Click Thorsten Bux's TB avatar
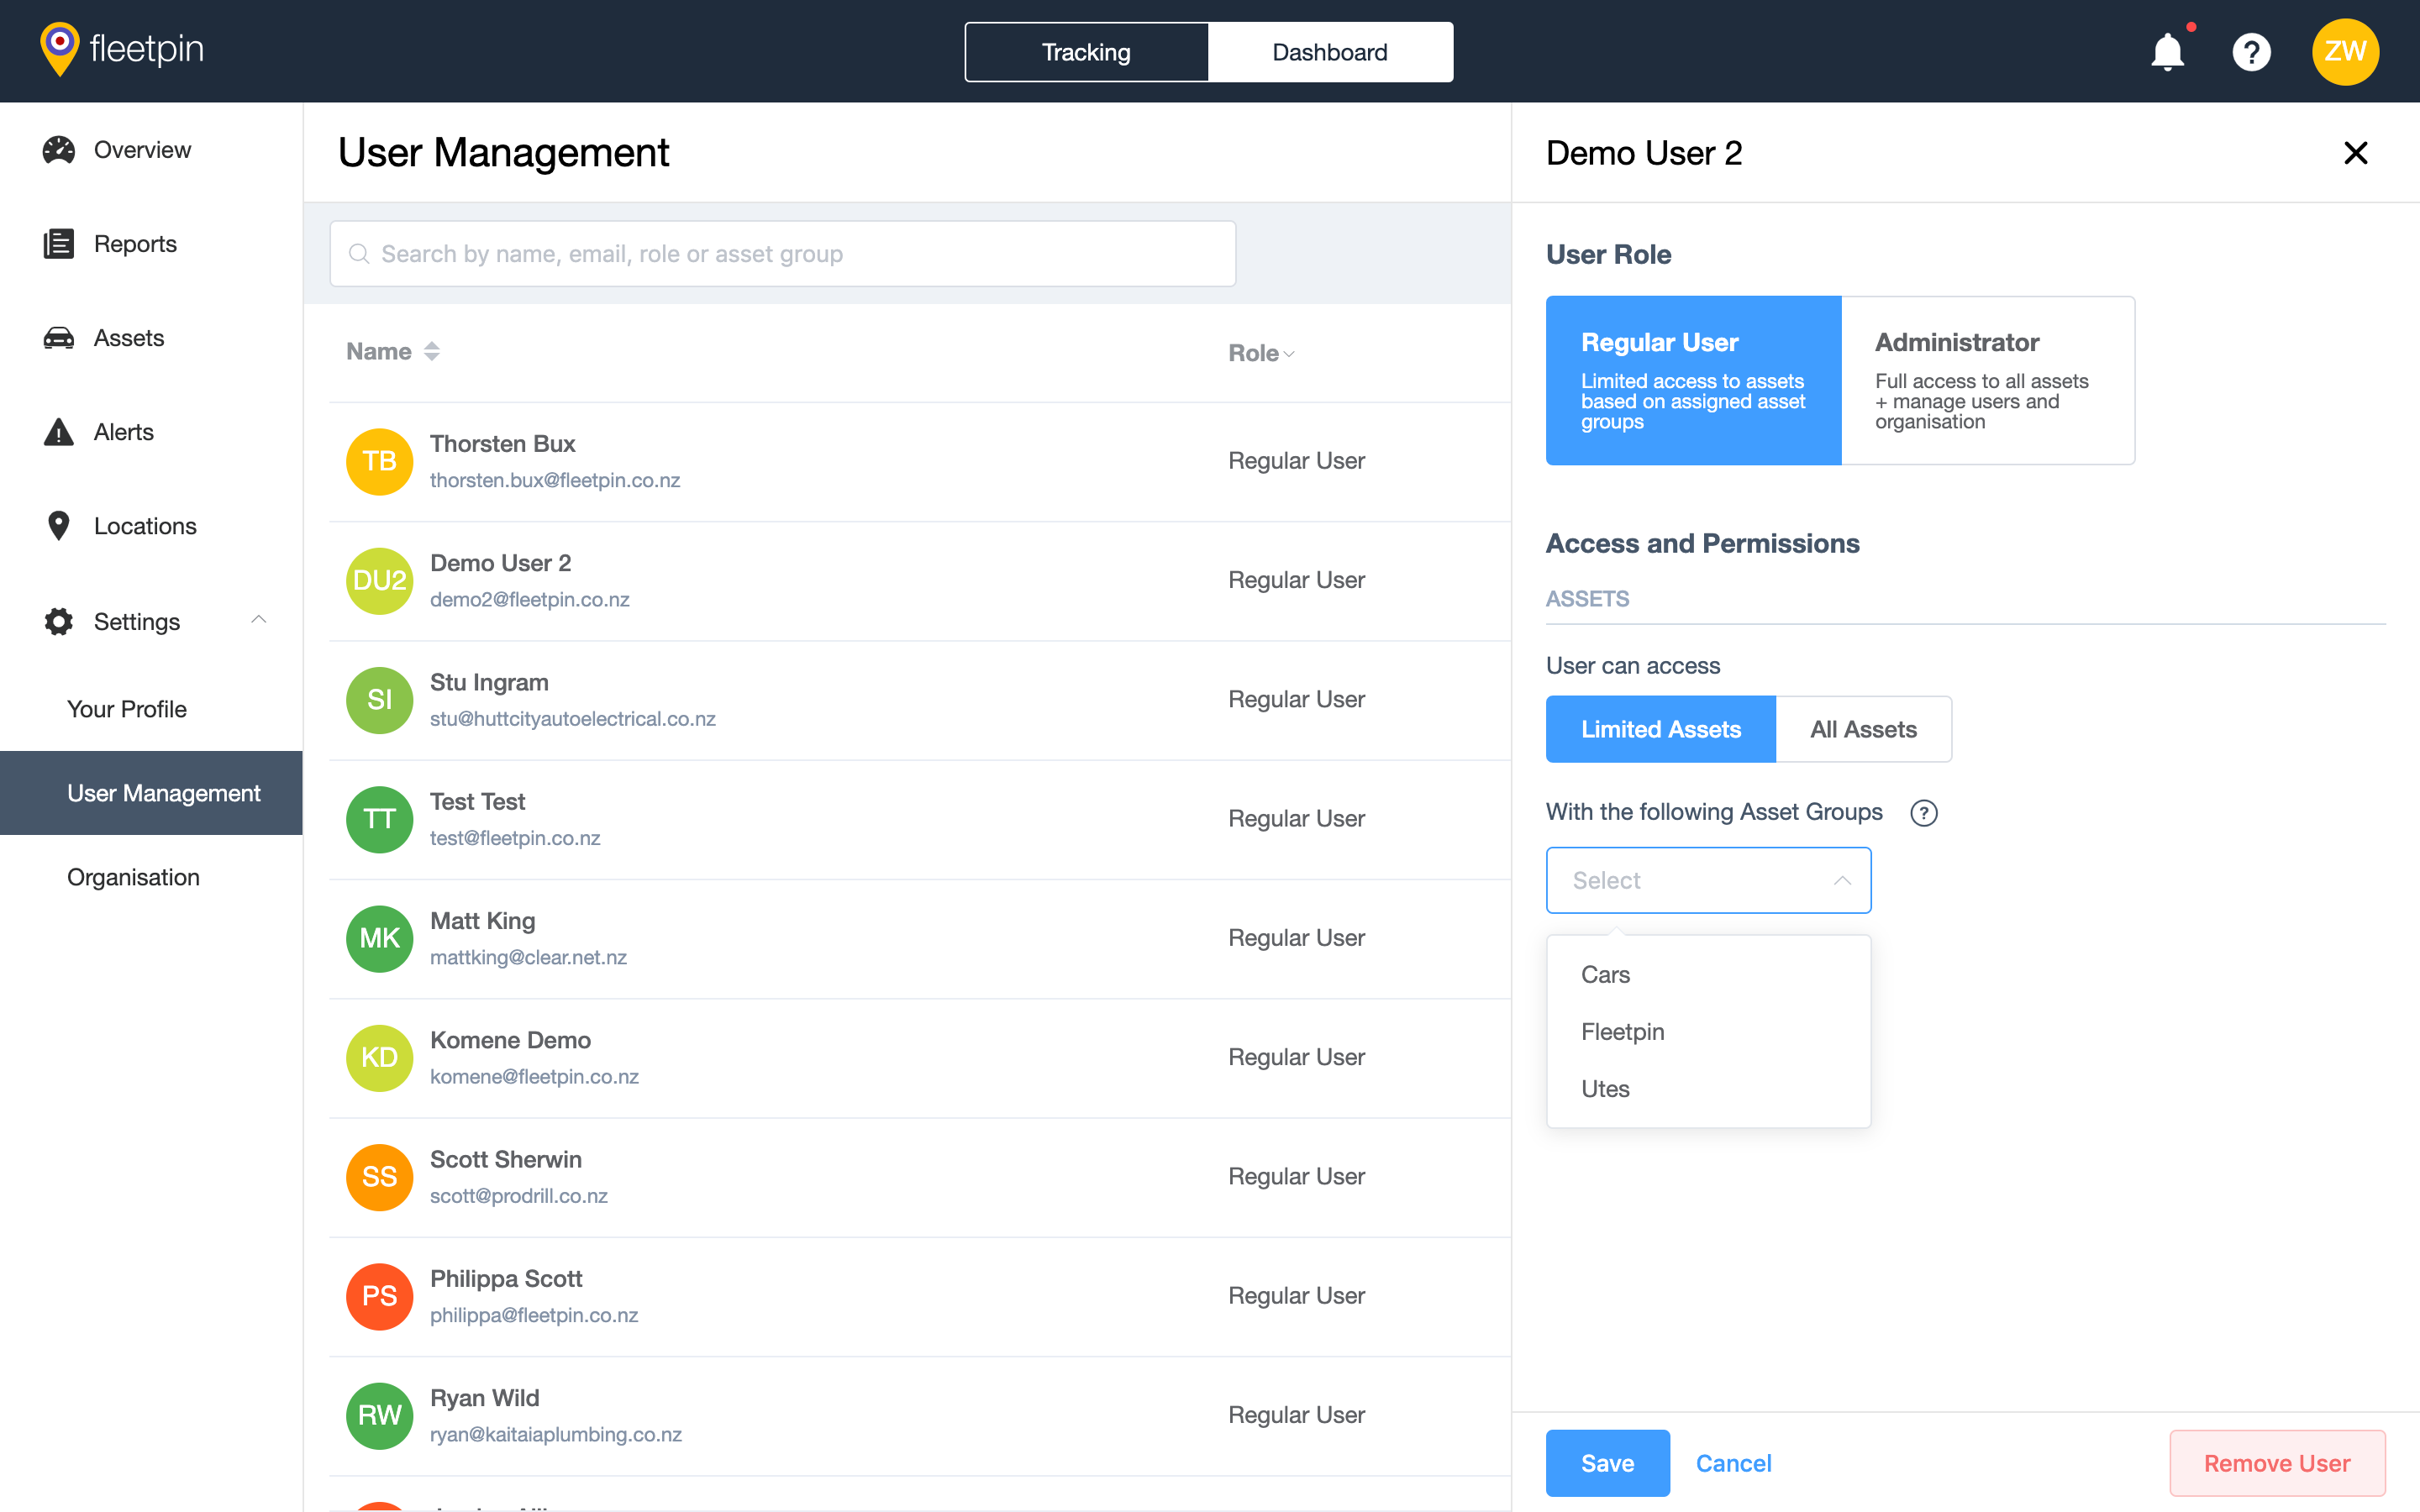The height and width of the screenshot is (1512, 2420). click(x=380, y=461)
